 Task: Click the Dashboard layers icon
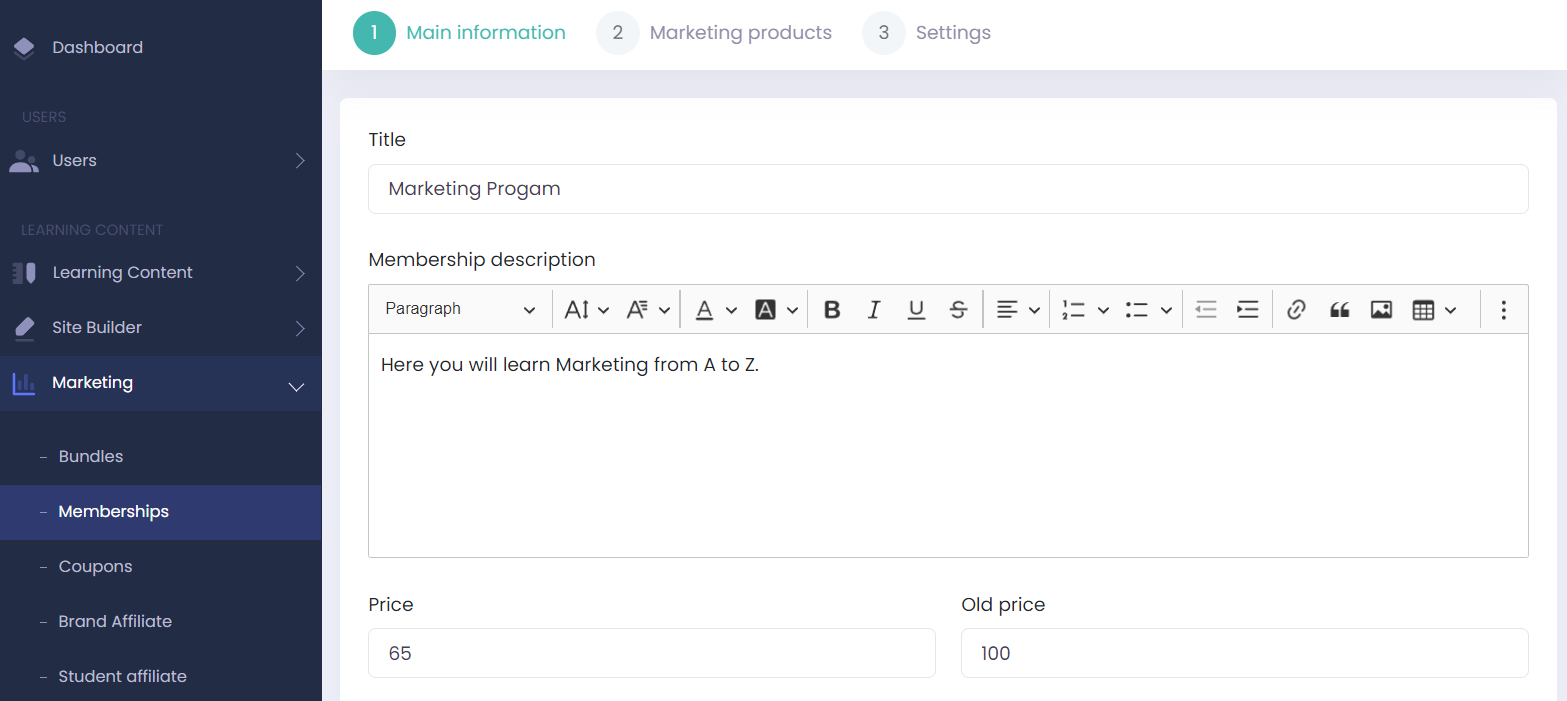tap(24, 48)
